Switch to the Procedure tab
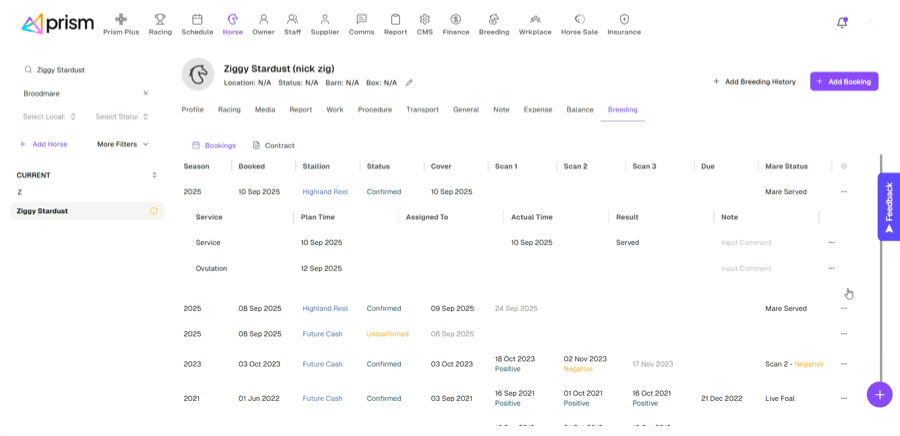Image resolution: width=900 pixels, height=436 pixels. (374, 109)
